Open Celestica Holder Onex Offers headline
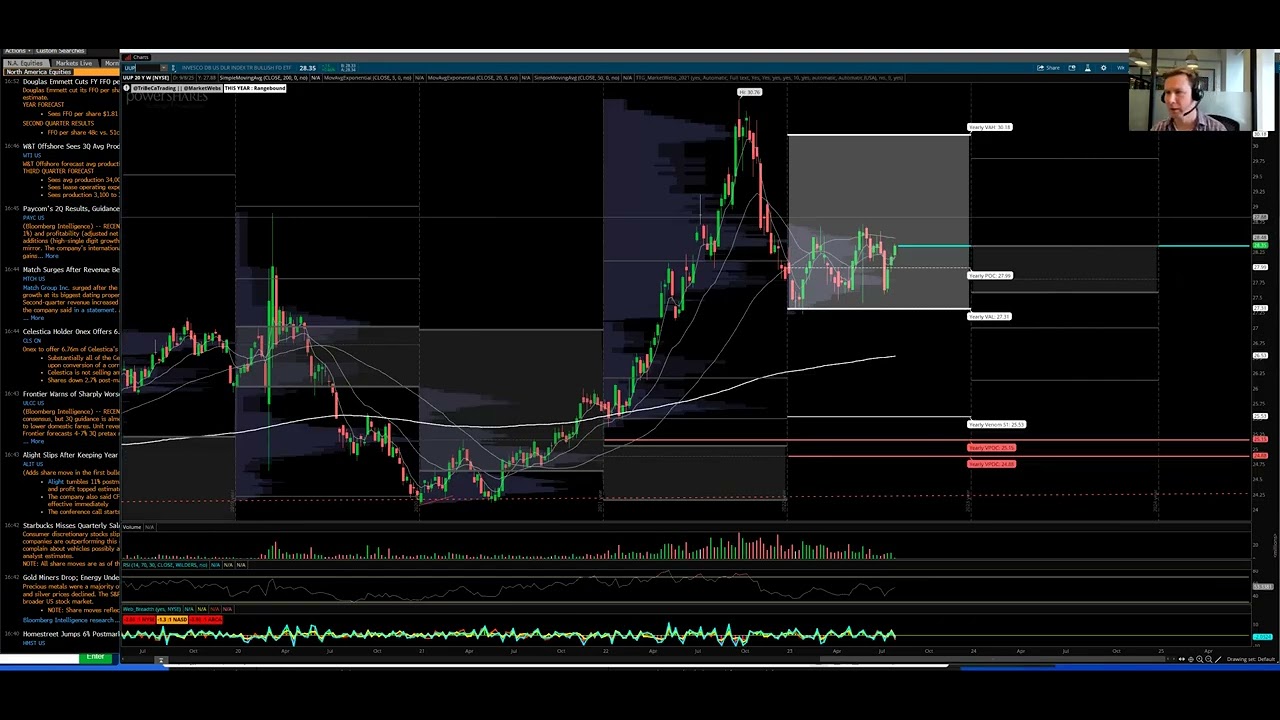 [x=71, y=332]
